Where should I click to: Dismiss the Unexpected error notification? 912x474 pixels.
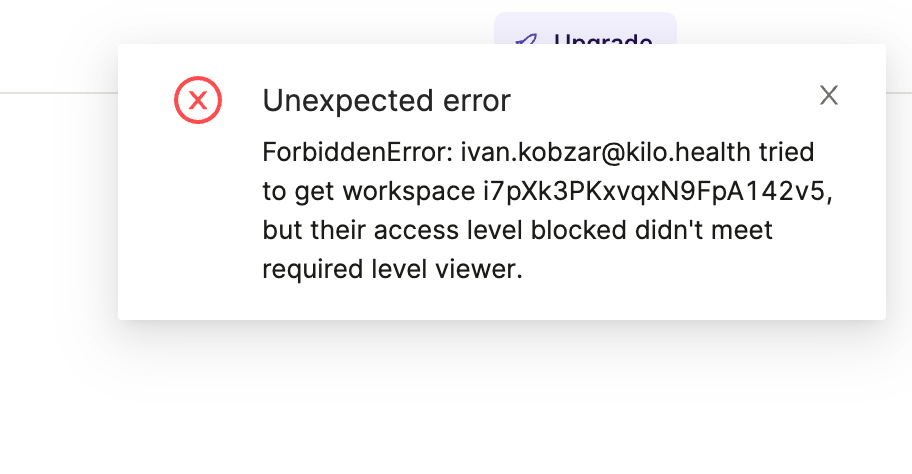pyautogui.click(x=828, y=96)
